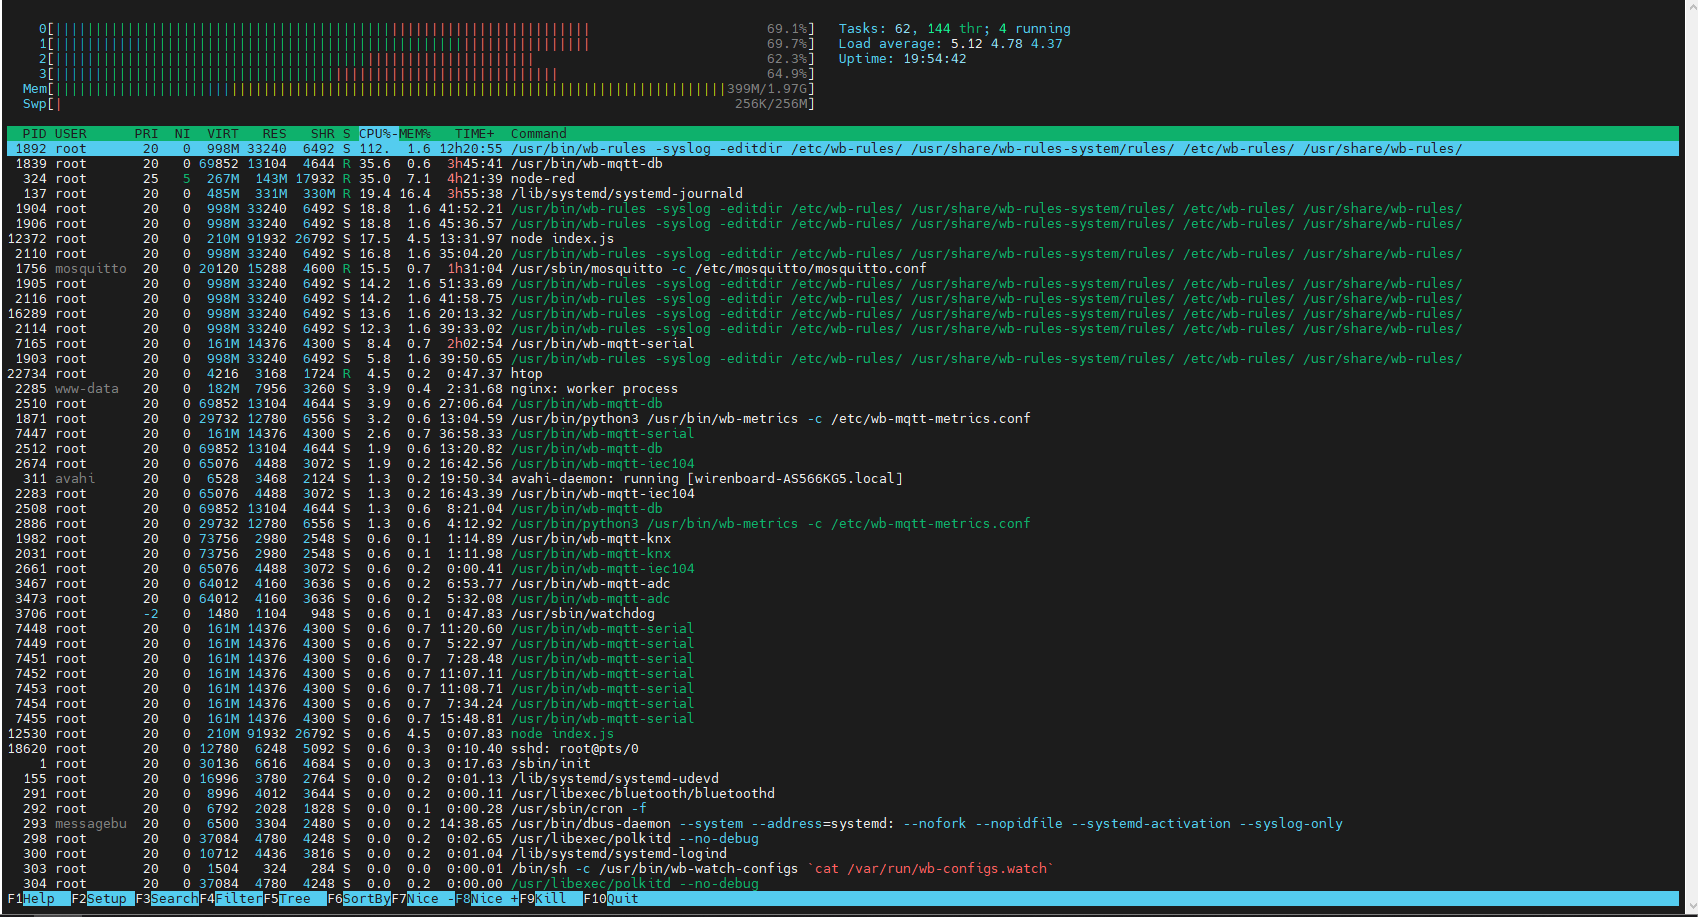Sort by the TIME+ column header
The width and height of the screenshot is (1698, 917).
pos(475,133)
